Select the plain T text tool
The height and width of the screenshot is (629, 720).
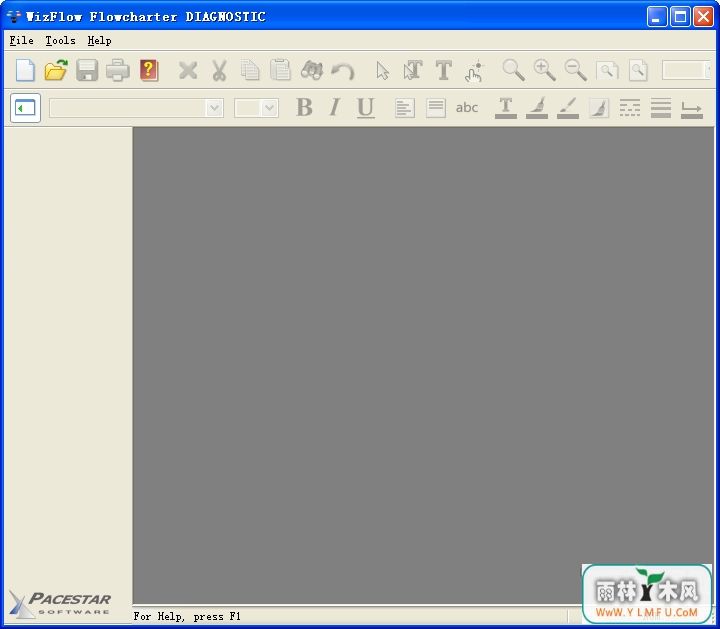[444, 71]
